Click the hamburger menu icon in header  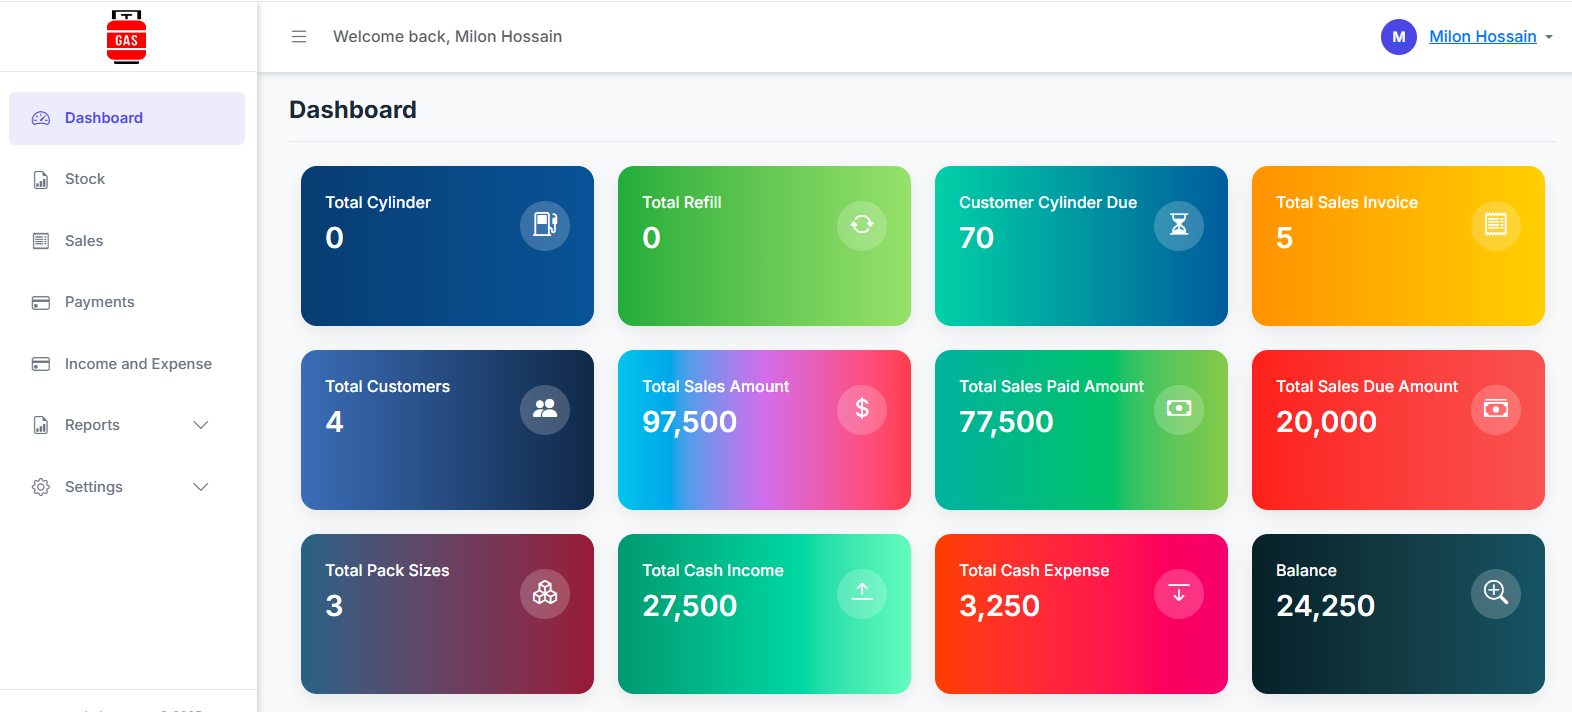(298, 37)
